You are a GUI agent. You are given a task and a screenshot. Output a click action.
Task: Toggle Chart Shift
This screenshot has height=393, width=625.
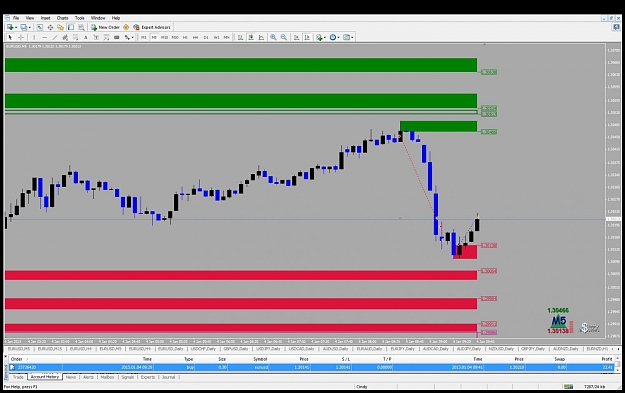[307, 37]
